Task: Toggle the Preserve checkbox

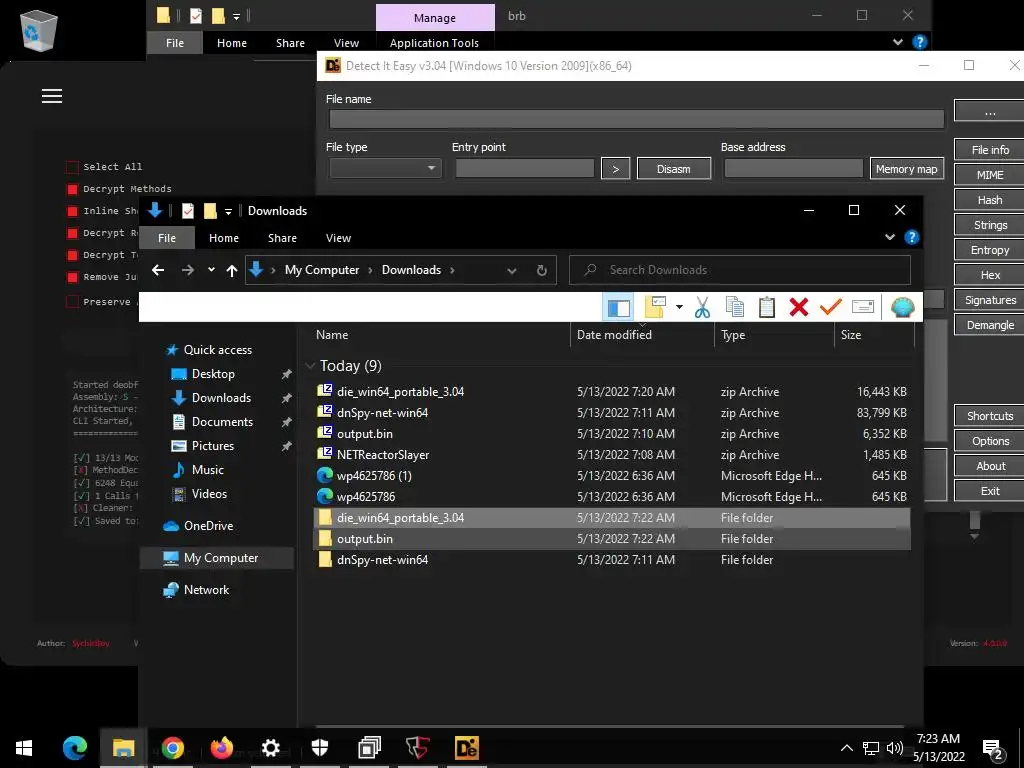Action: [72, 302]
